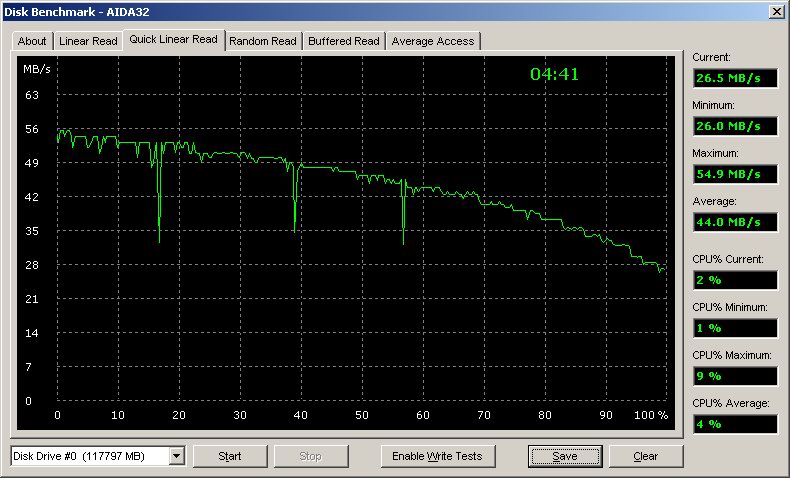Click the greyed-out Stop button
This screenshot has height=478, width=790.
click(310, 456)
